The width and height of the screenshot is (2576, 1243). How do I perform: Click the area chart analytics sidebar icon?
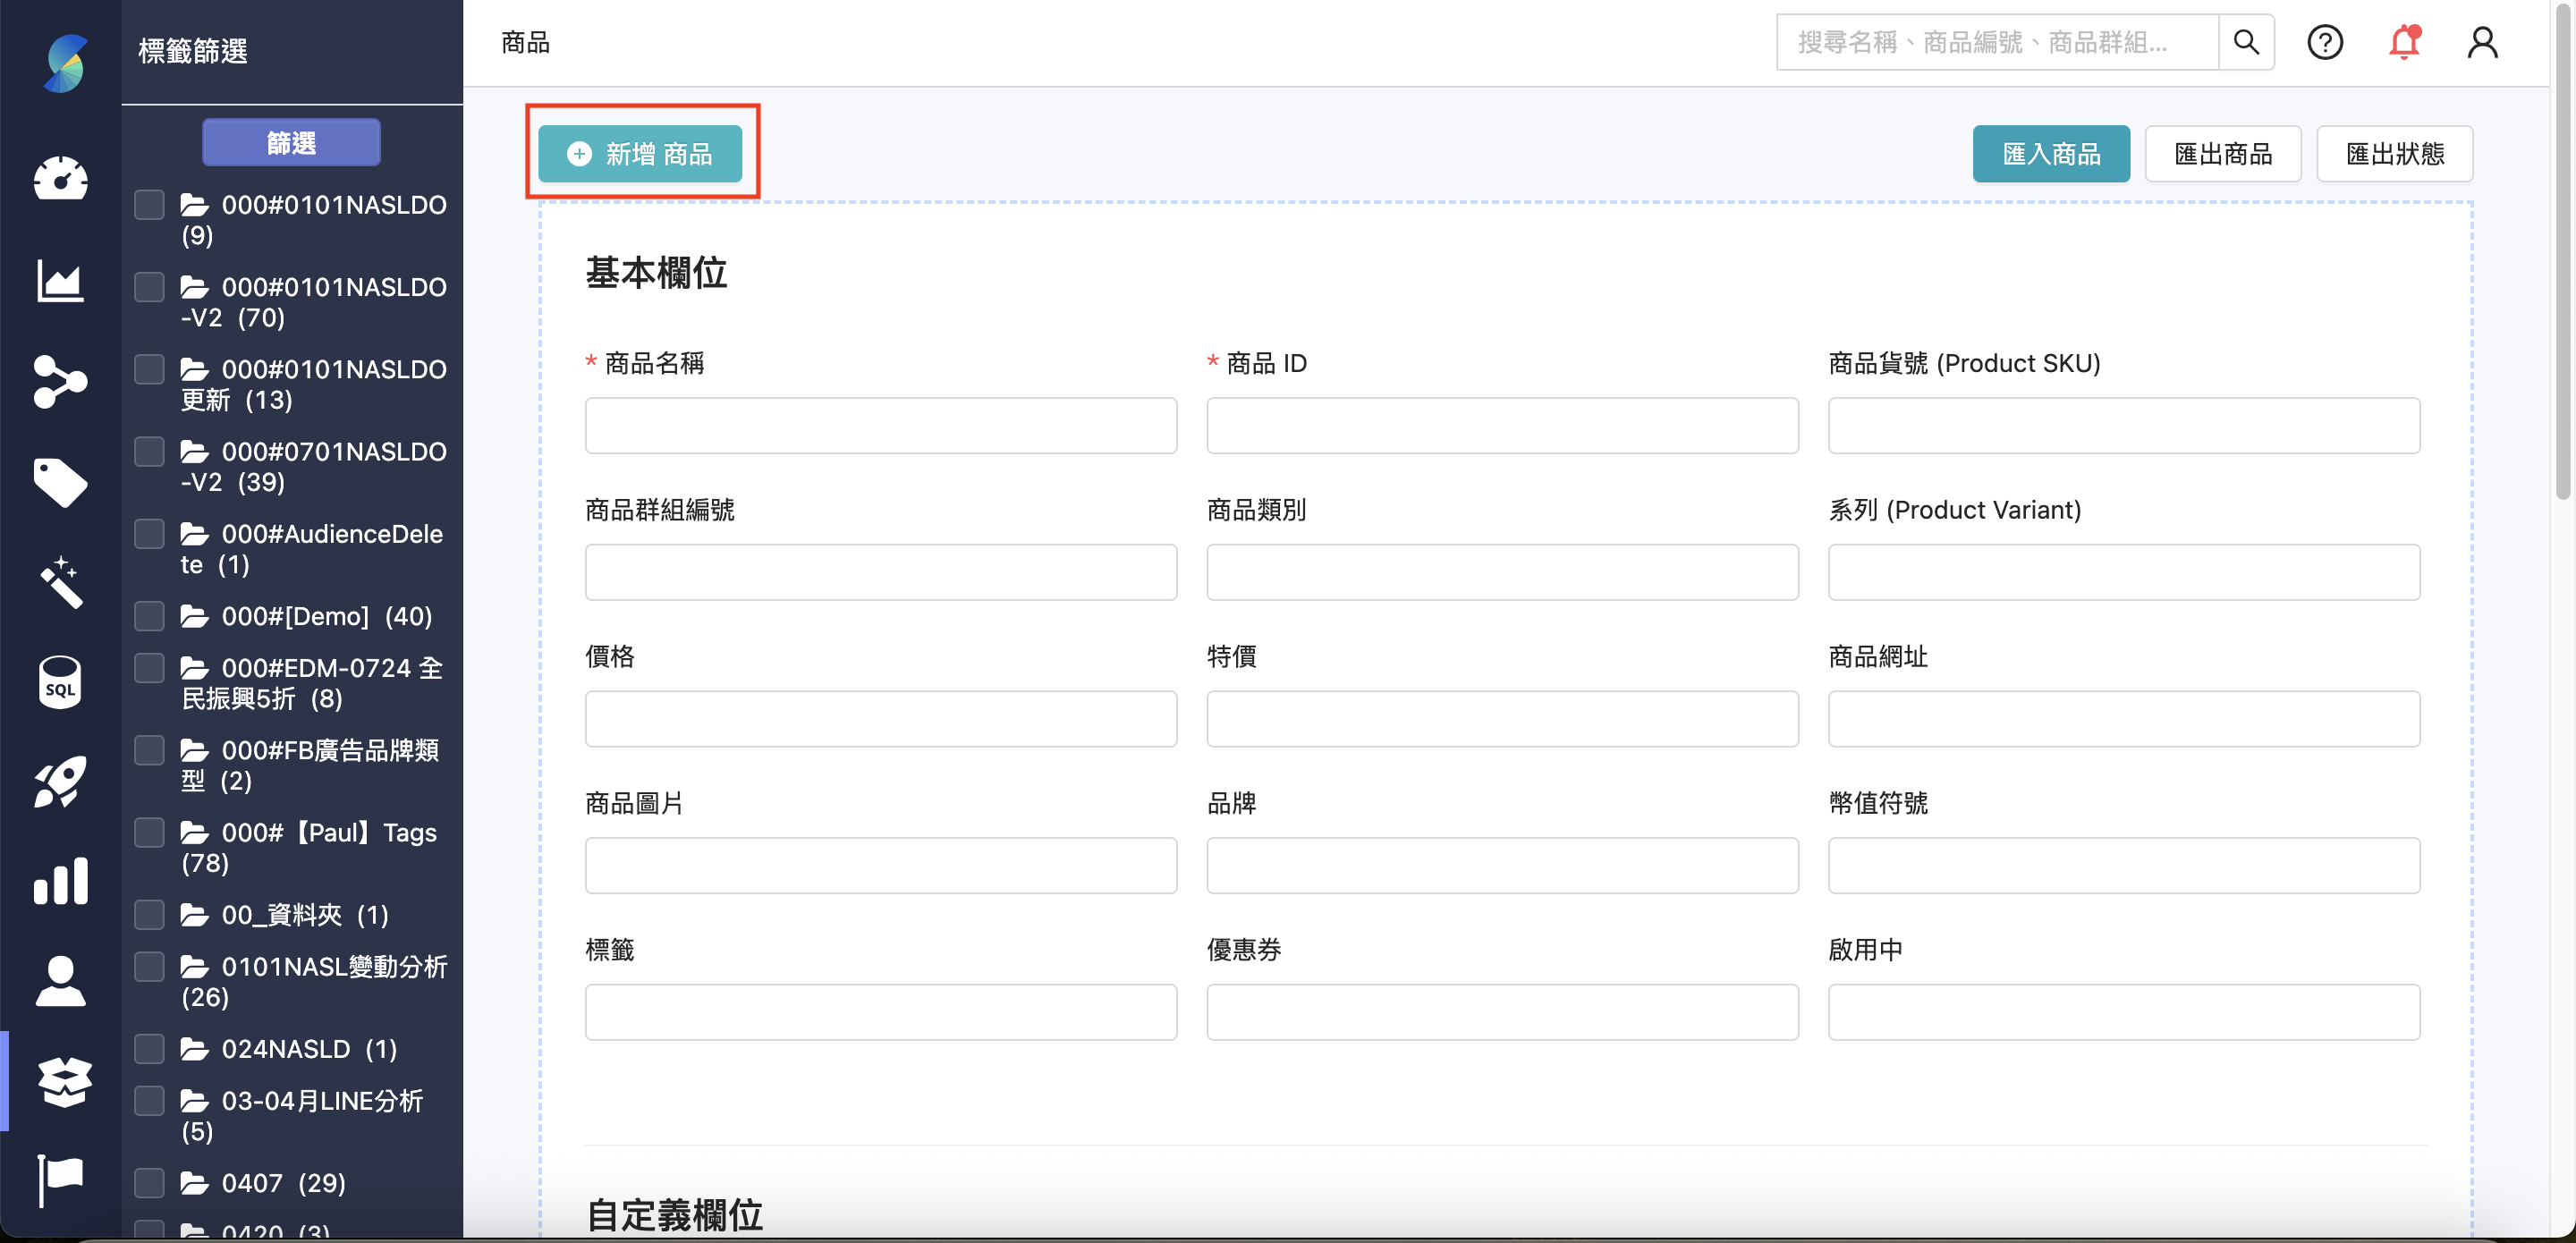pyautogui.click(x=60, y=281)
